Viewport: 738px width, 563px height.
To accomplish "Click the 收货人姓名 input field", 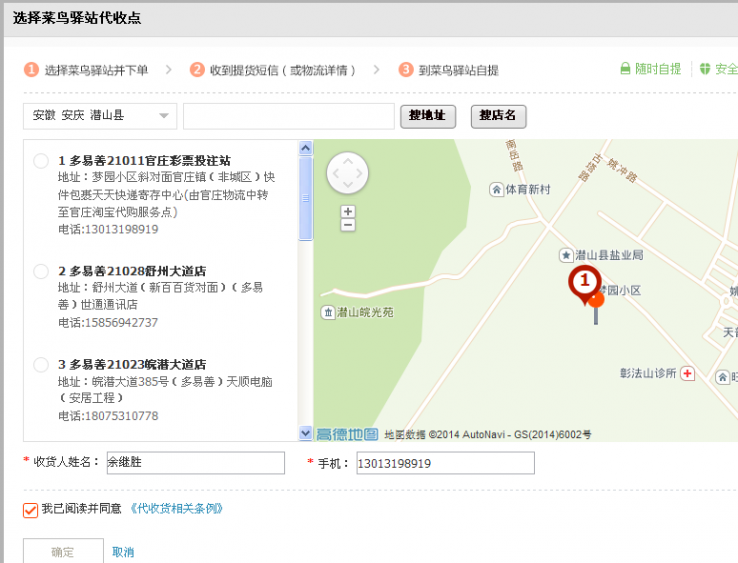I will click(x=196, y=463).
